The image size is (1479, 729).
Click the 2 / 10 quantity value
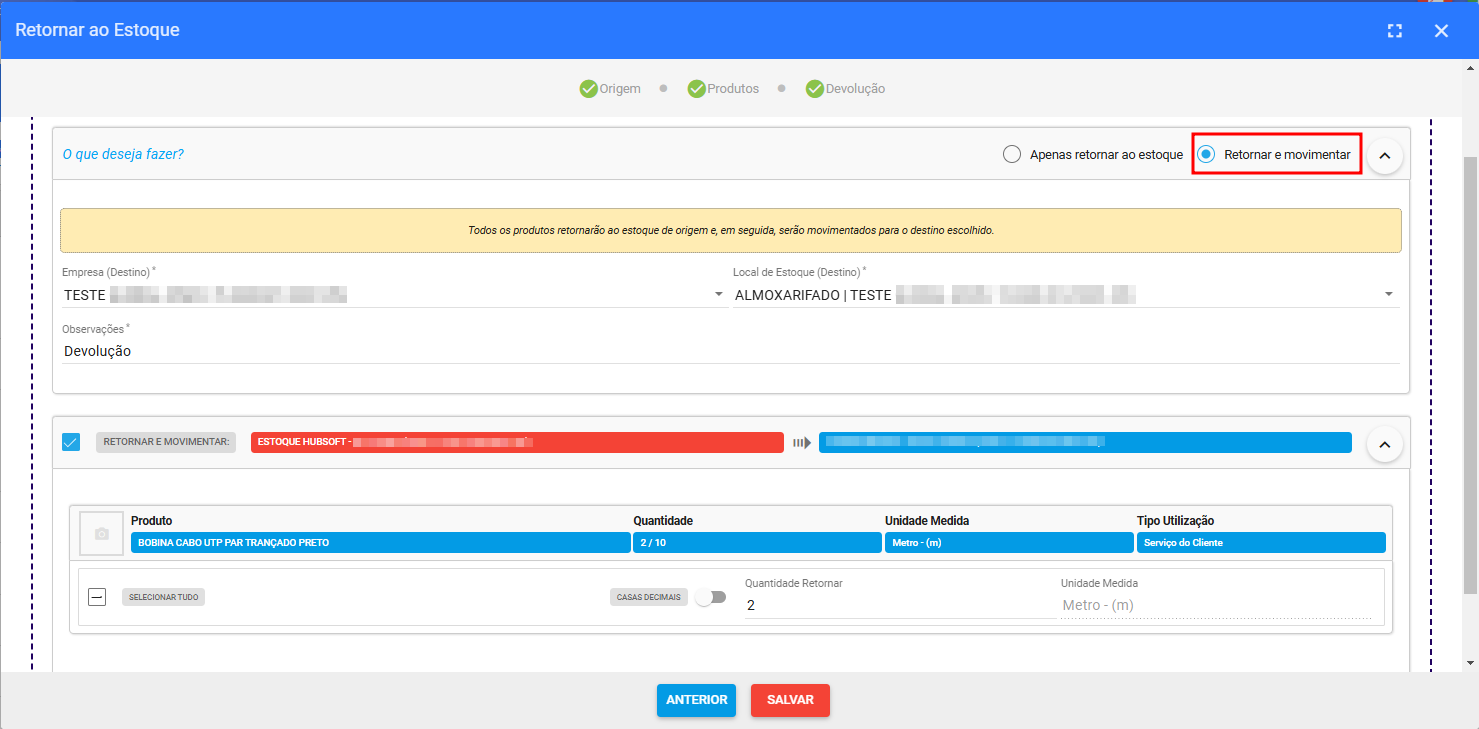click(757, 543)
